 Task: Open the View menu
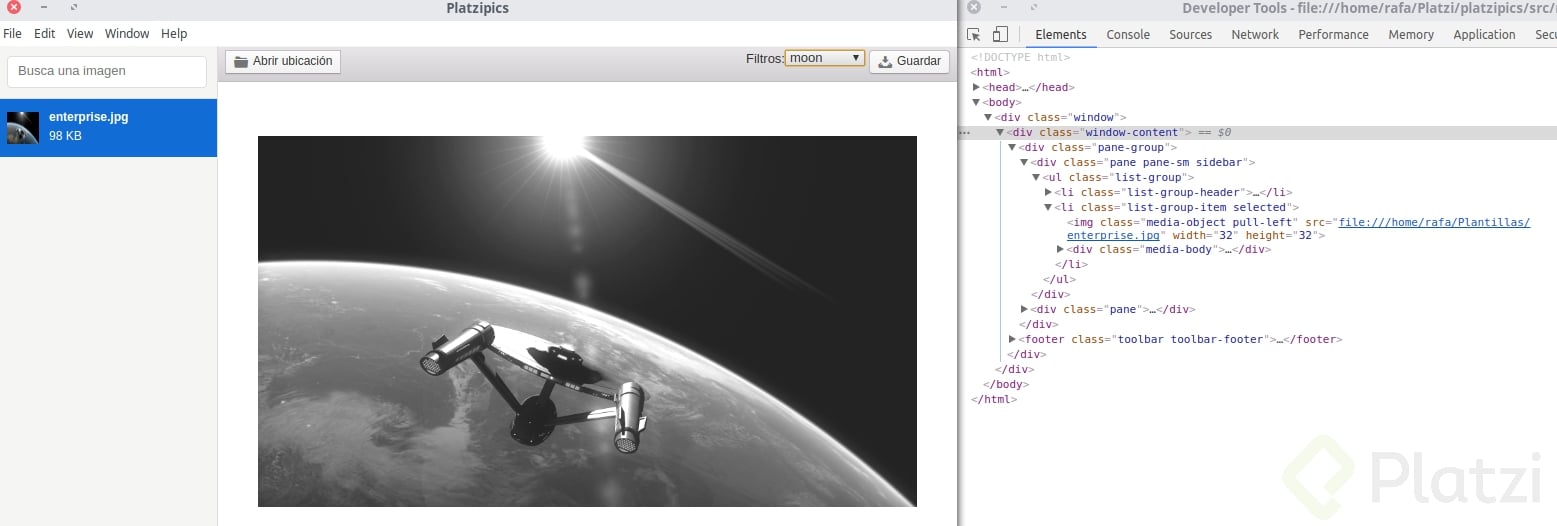[x=80, y=34]
